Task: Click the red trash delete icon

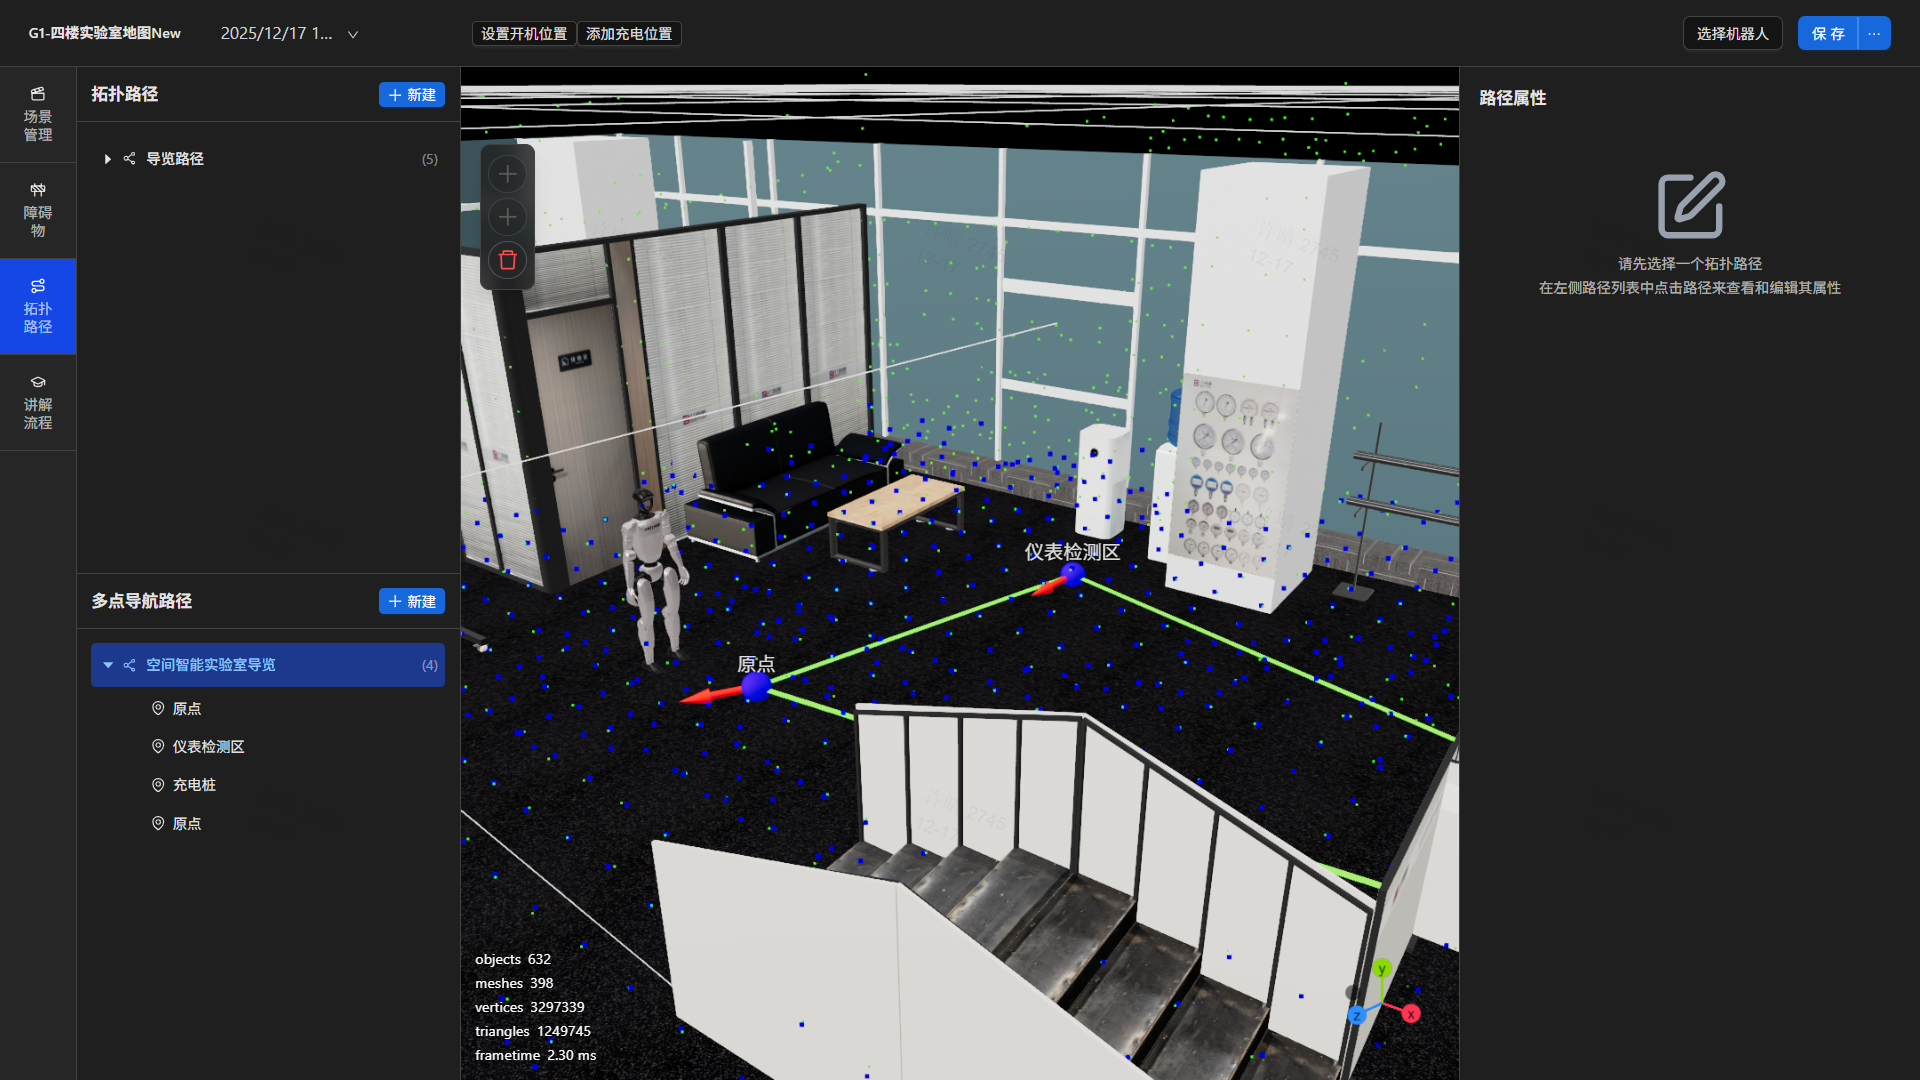Action: pos(508,260)
